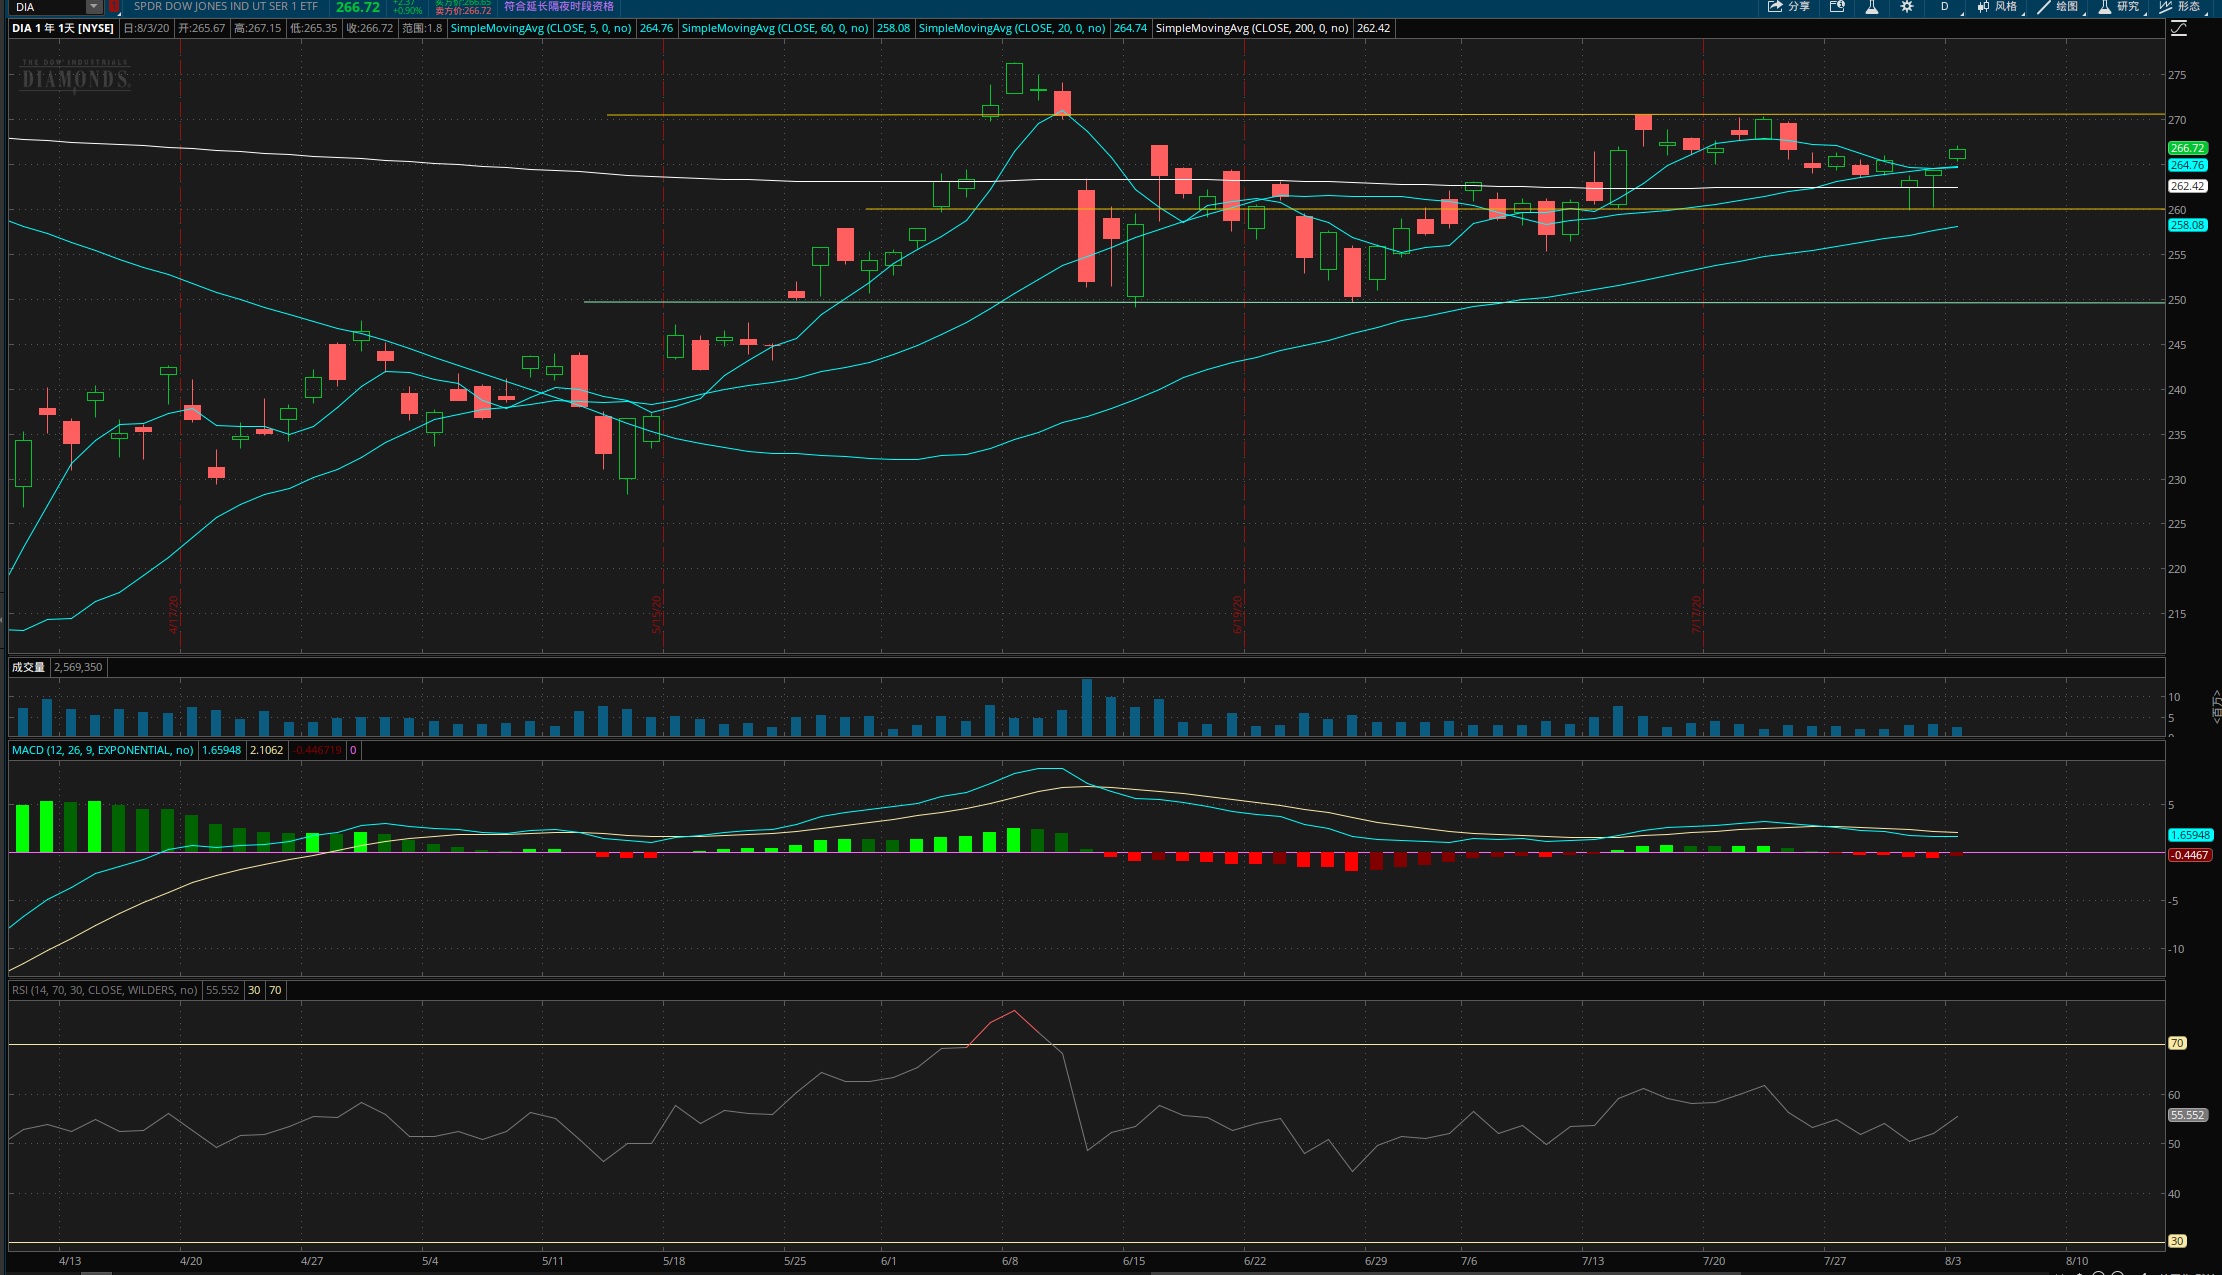Image resolution: width=2222 pixels, height=1275 pixels.
Task: Click the 7/17/20 expiration date marker
Action: 1697,615
